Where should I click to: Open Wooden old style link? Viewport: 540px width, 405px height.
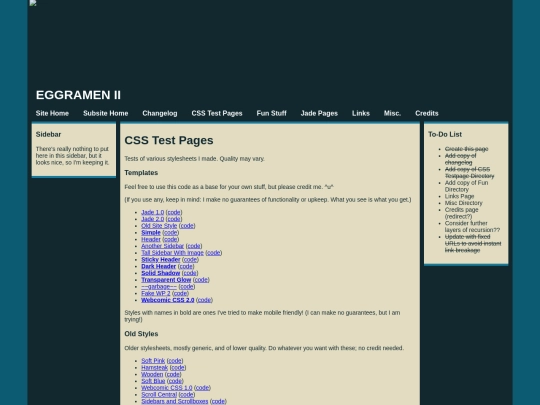point(152,374)
